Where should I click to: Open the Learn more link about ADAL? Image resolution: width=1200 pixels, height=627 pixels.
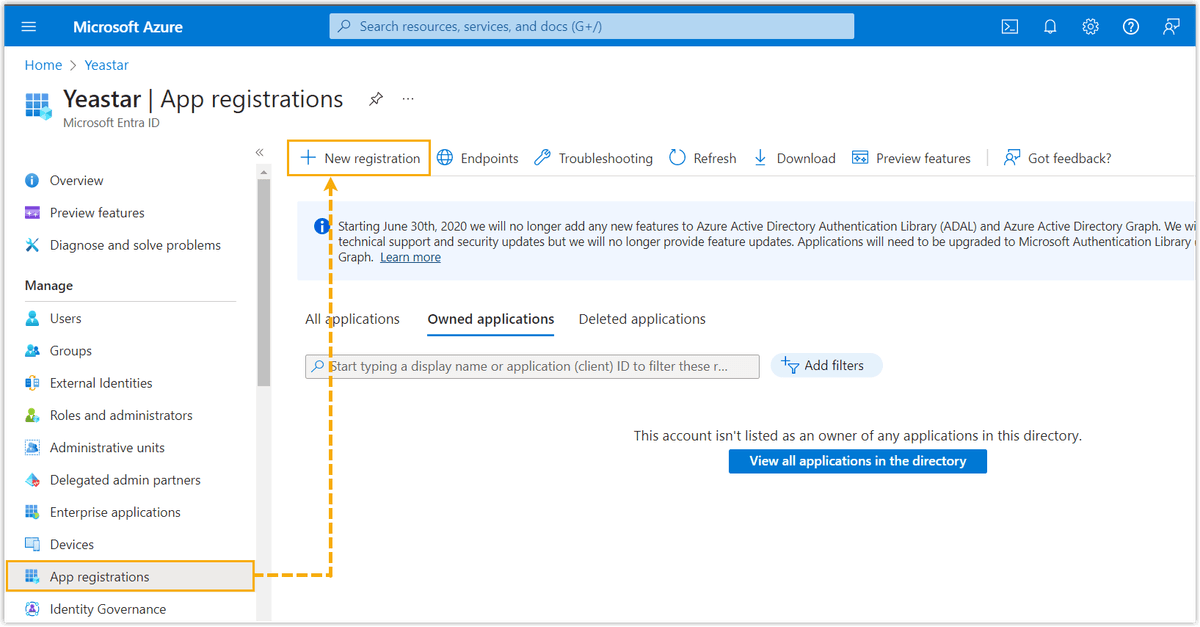410,256
